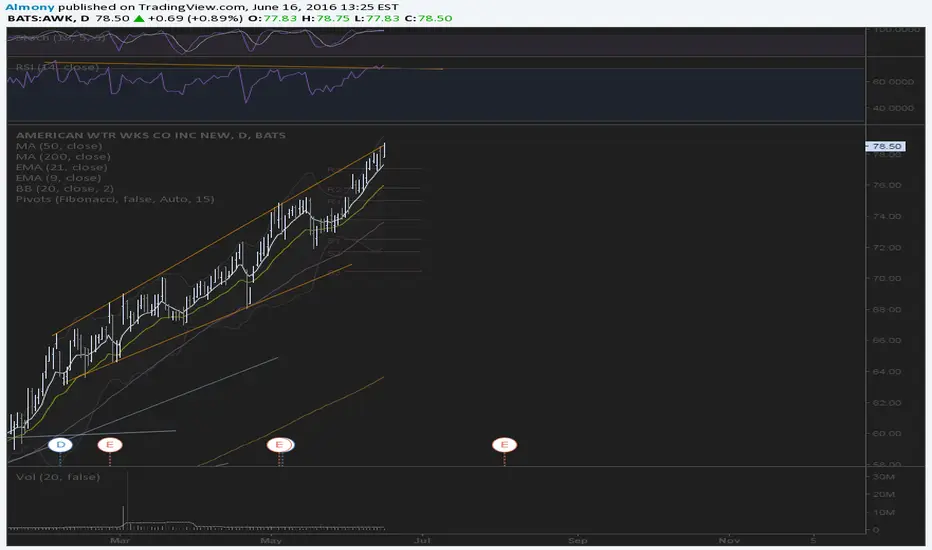Select the Vol (20, false) indicator label

58,477
